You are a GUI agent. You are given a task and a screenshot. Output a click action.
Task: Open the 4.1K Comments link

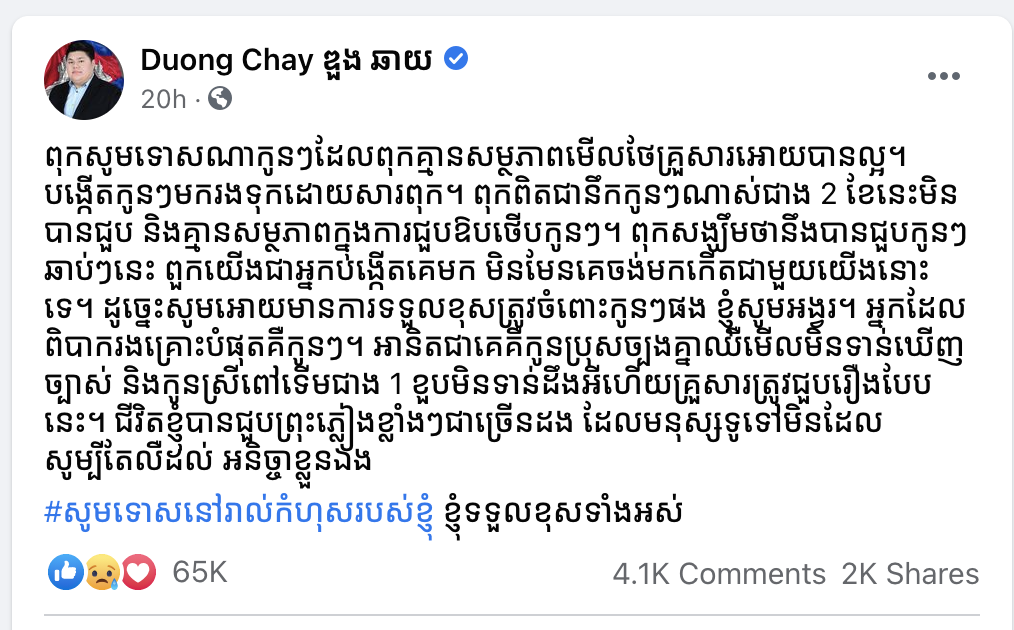[x=719, y=574]
